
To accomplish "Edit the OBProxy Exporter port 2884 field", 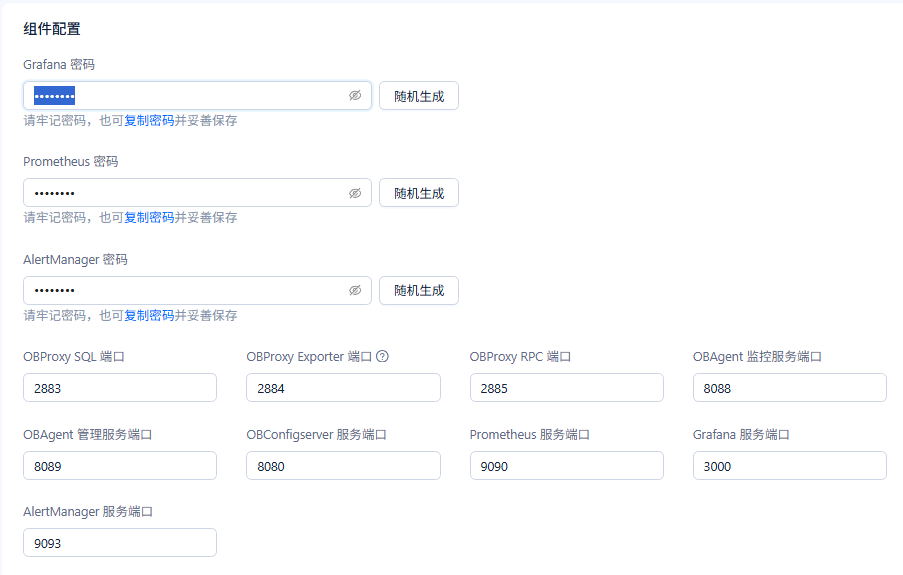I will coord(343,388).
